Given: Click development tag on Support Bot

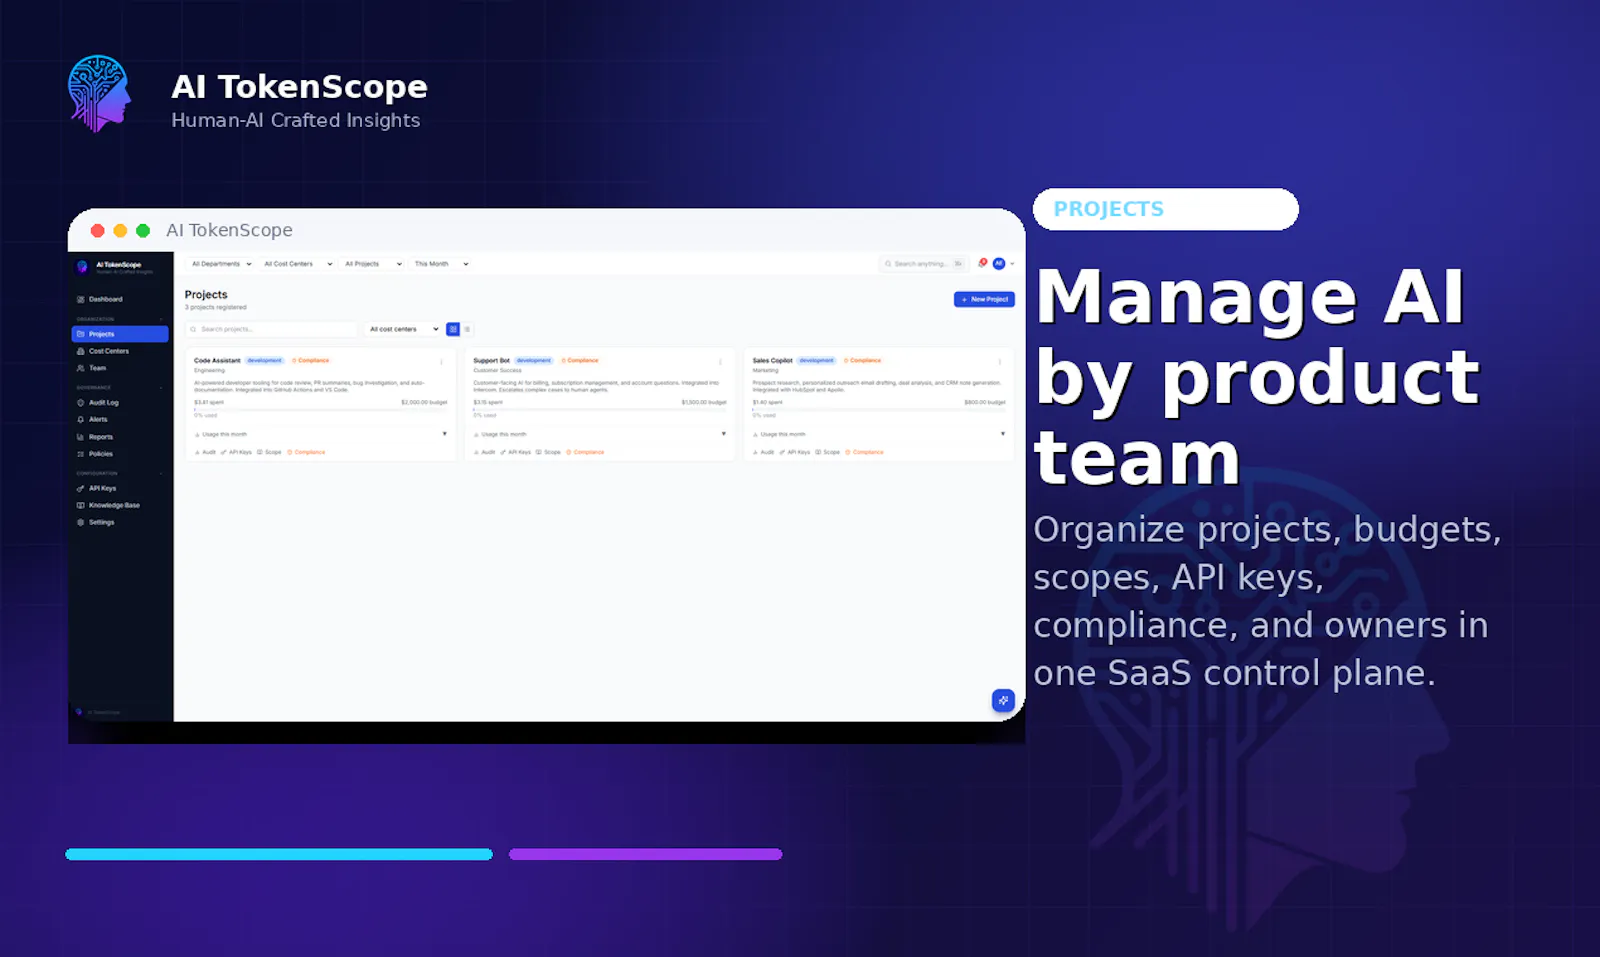Looking at the screenshot, I should click(x=534, y=360).
